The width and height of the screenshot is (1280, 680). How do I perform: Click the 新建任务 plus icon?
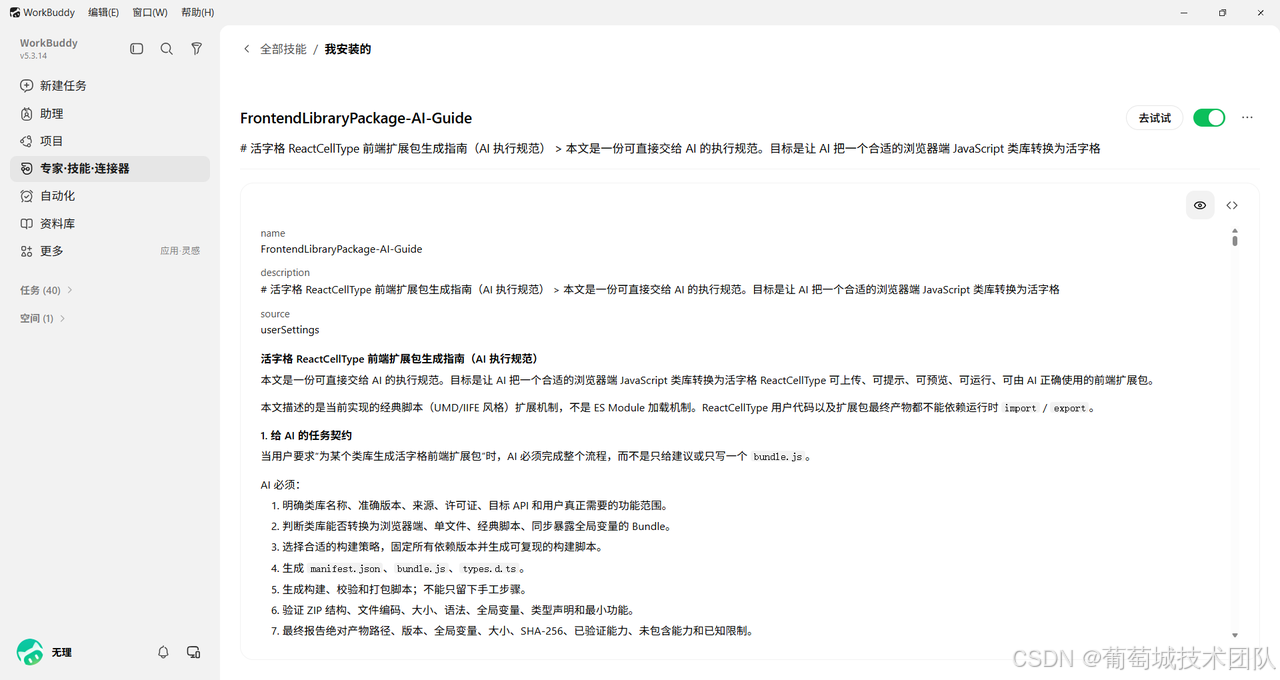pyautogui.click(x=27, y=86)
